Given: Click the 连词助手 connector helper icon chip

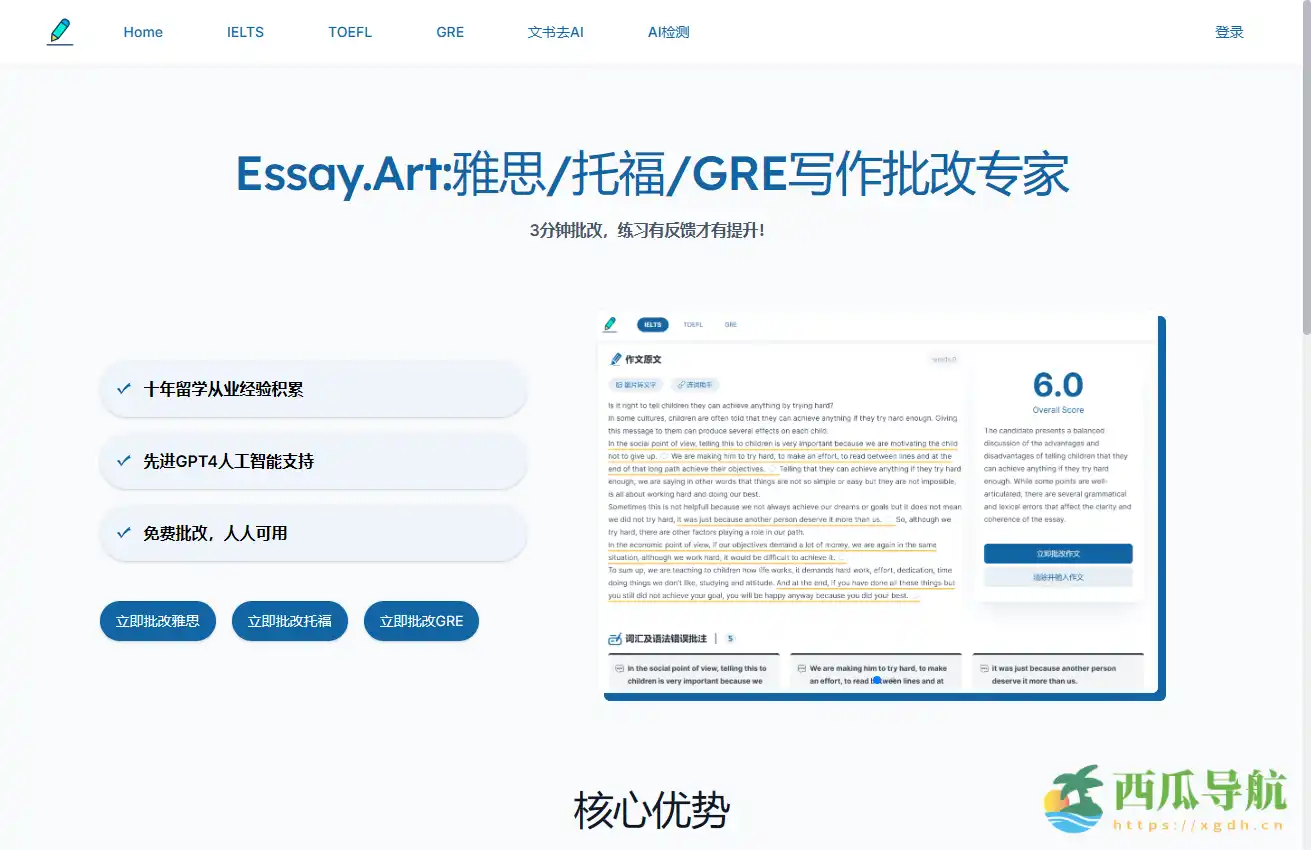Looking at the screenshot, I should pyautogui.click(x=683, y=384).
